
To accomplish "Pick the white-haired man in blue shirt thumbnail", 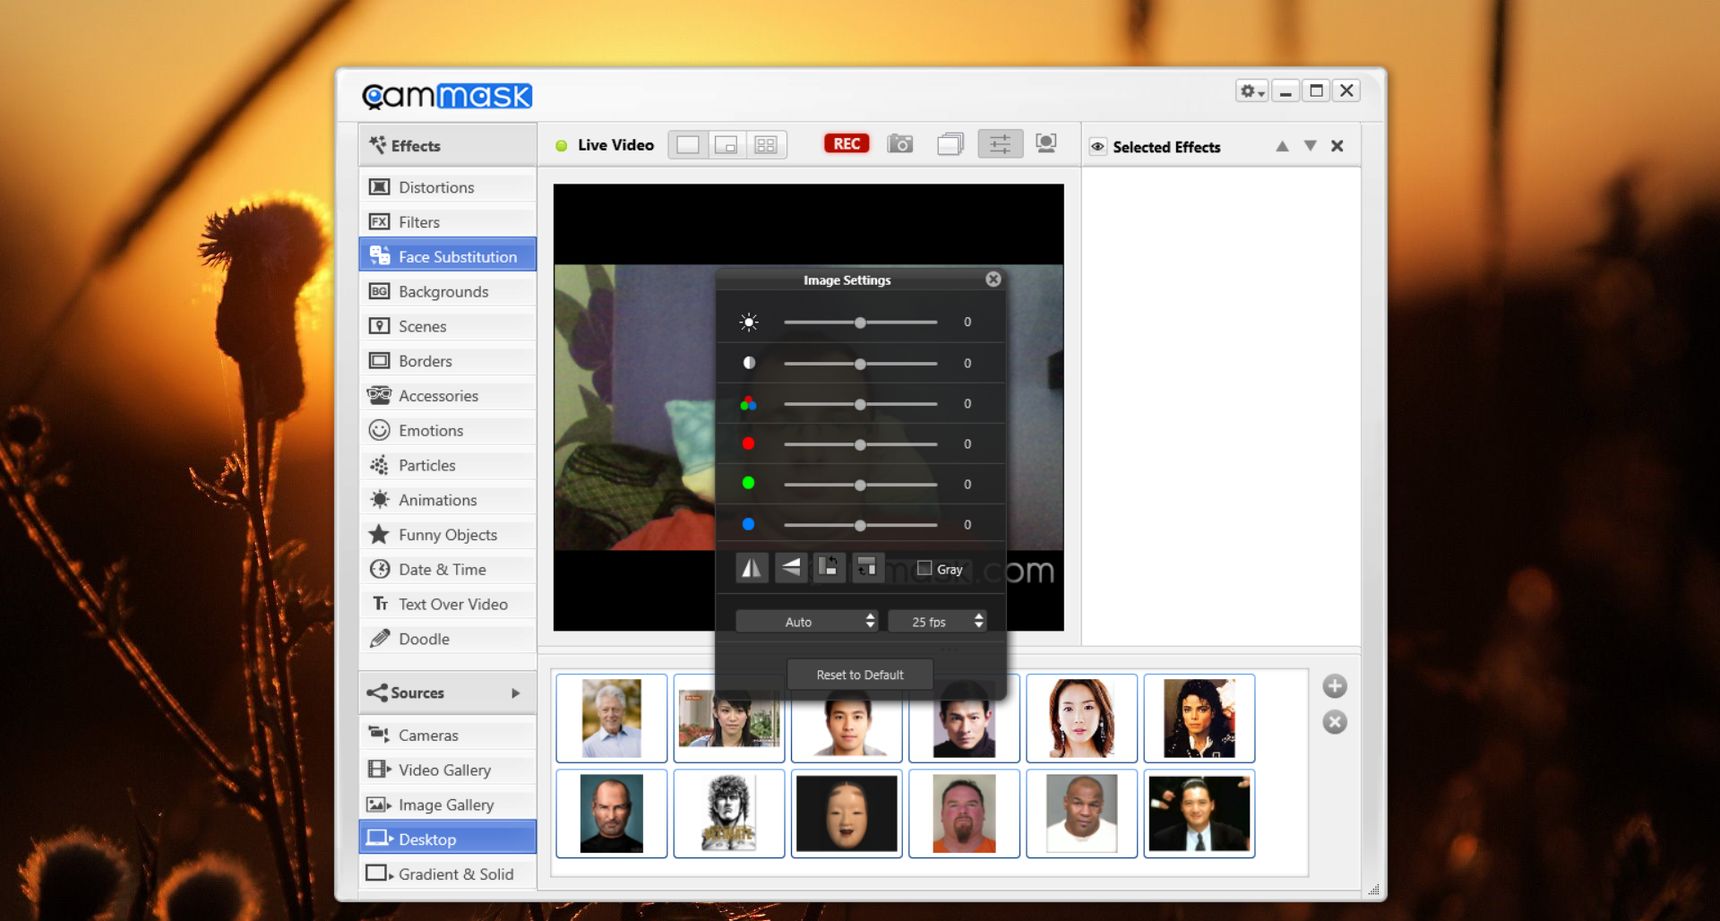I will [611, 718].
